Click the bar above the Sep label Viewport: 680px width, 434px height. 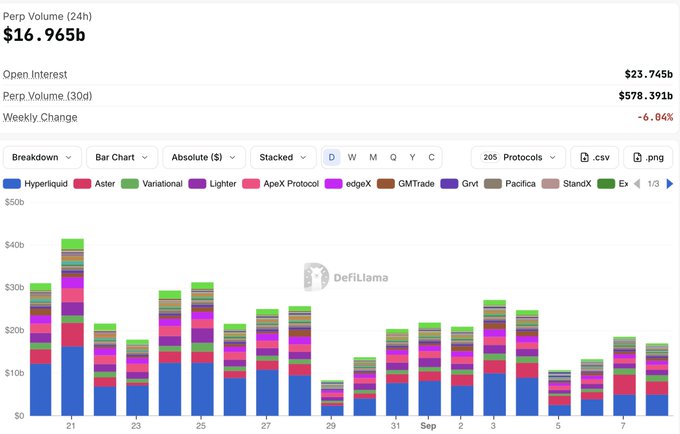coord(430,369)
